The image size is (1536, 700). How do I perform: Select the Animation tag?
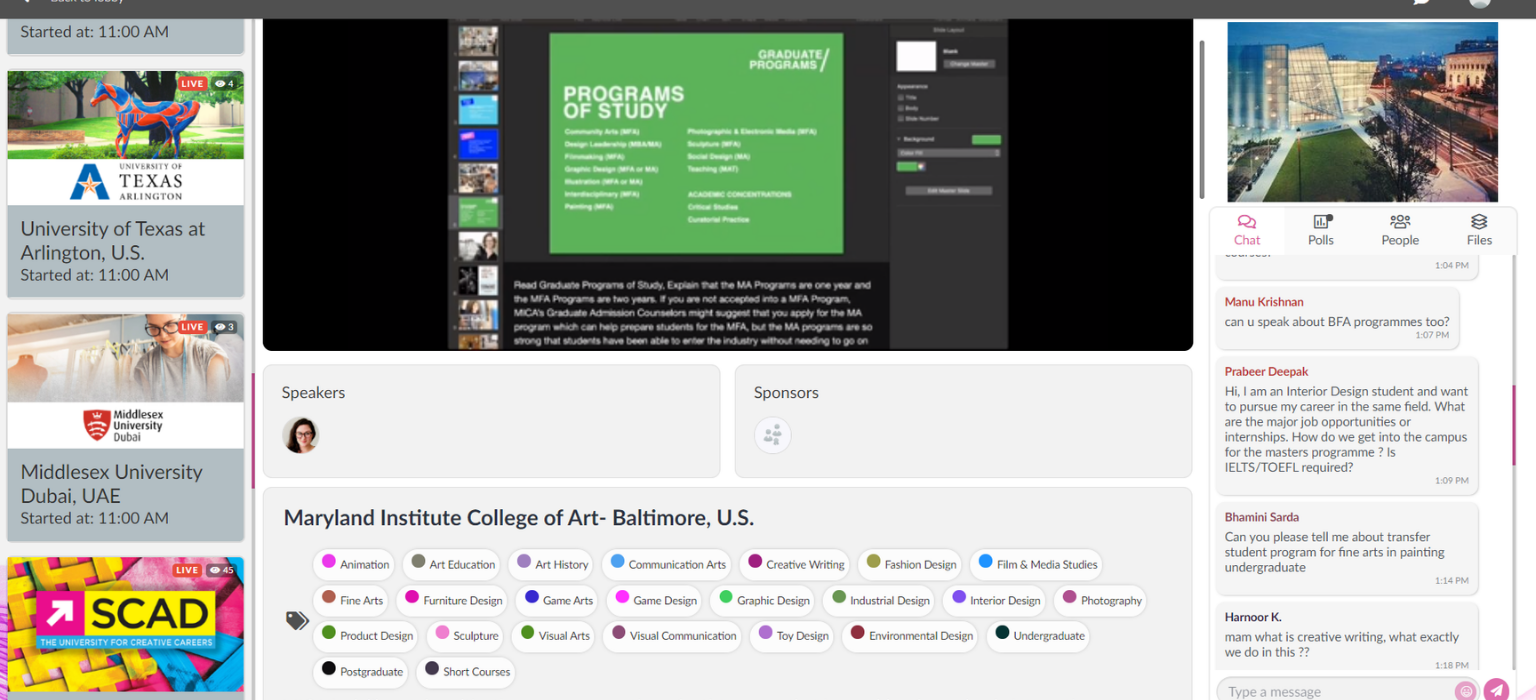354,564
